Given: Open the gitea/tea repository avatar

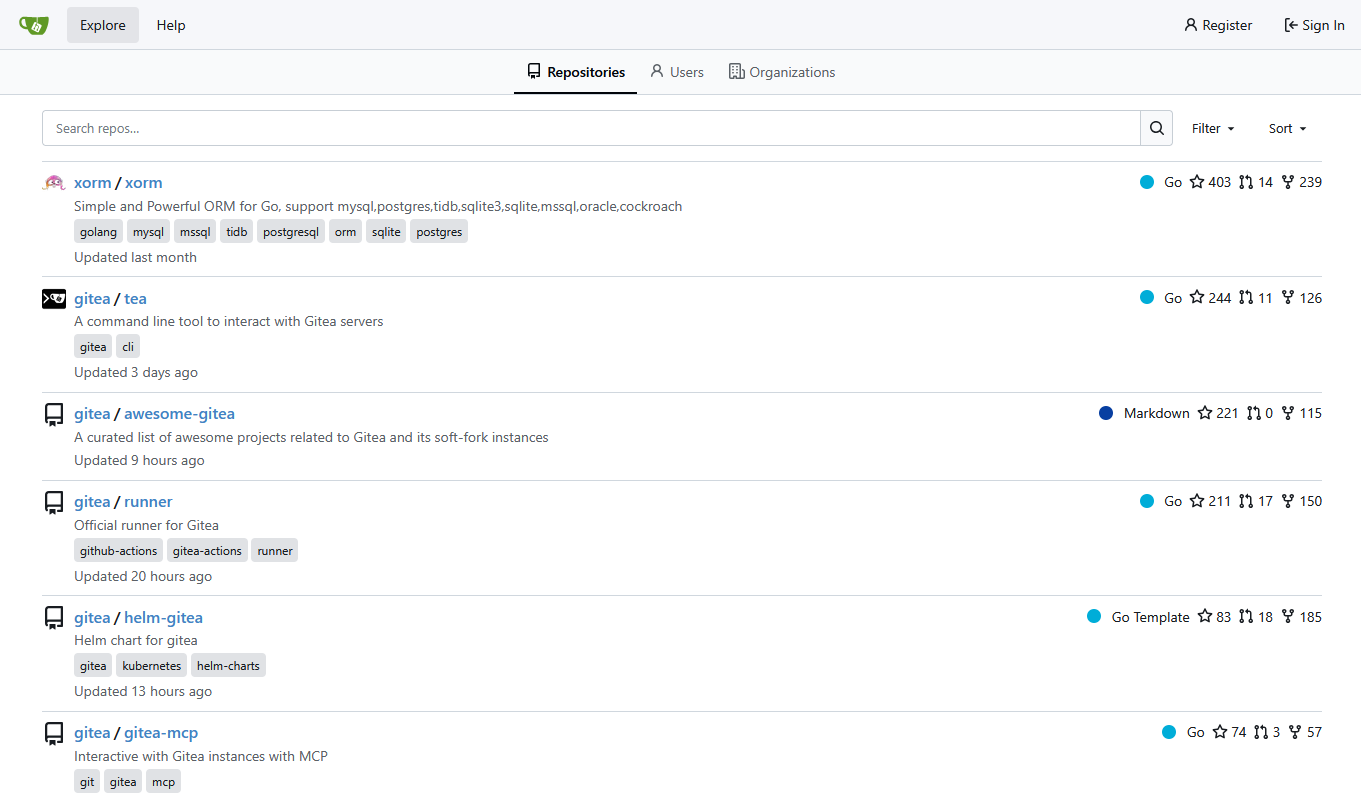Looking at the screenshot, I should 54,298.
